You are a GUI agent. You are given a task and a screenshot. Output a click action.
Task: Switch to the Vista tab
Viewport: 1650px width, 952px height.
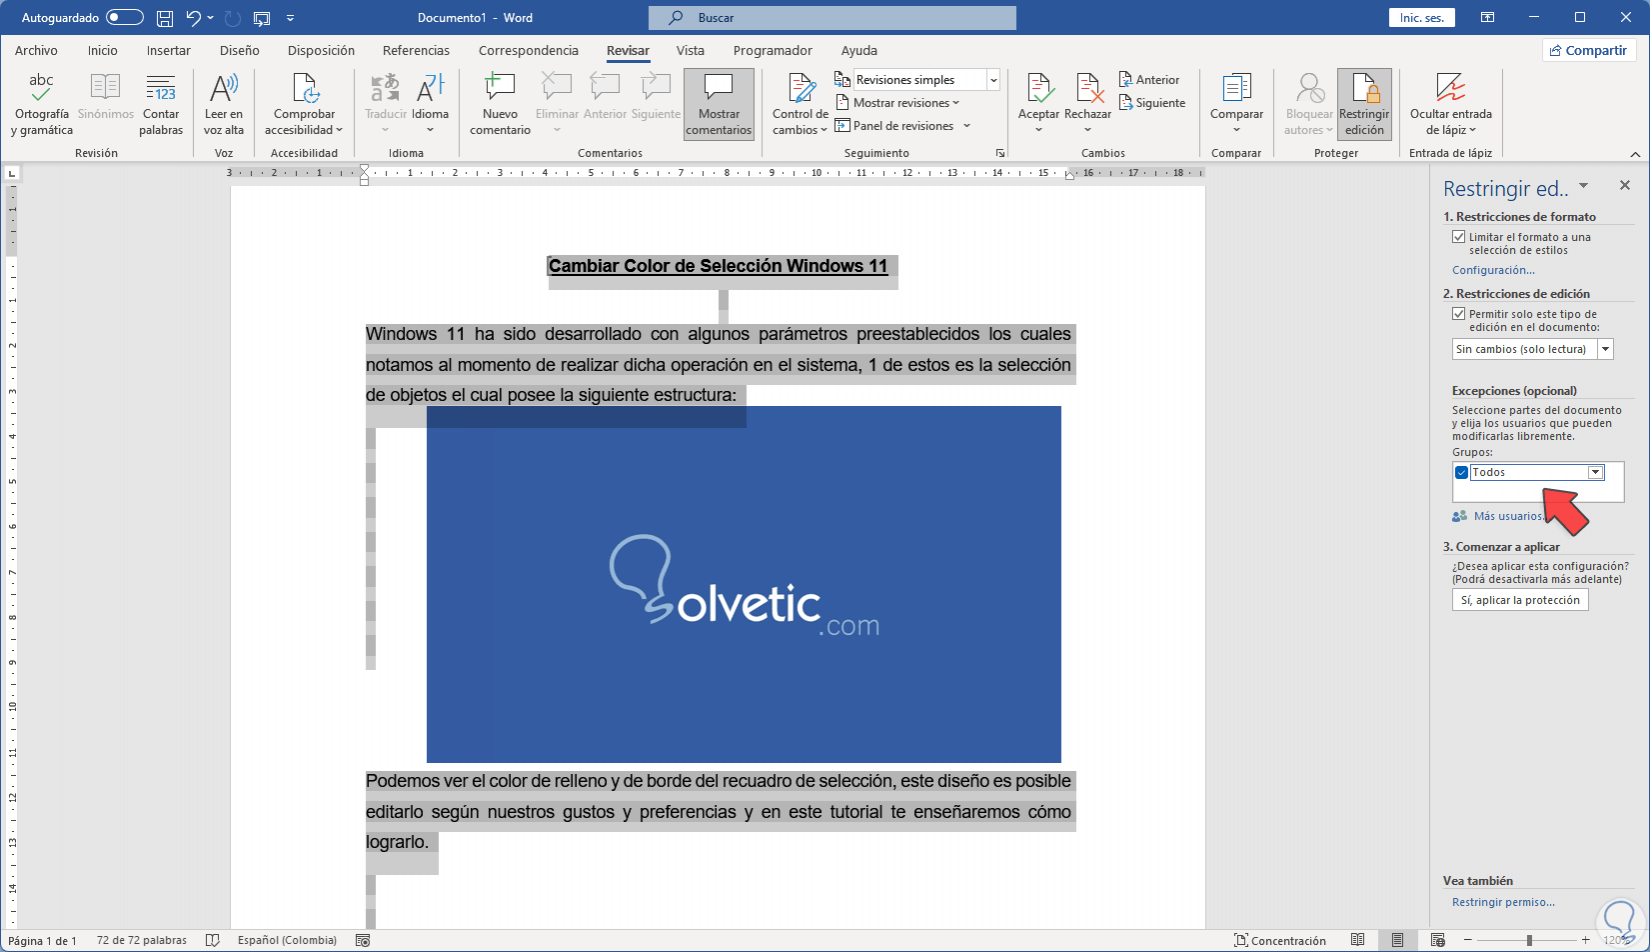tap(690, 50)
